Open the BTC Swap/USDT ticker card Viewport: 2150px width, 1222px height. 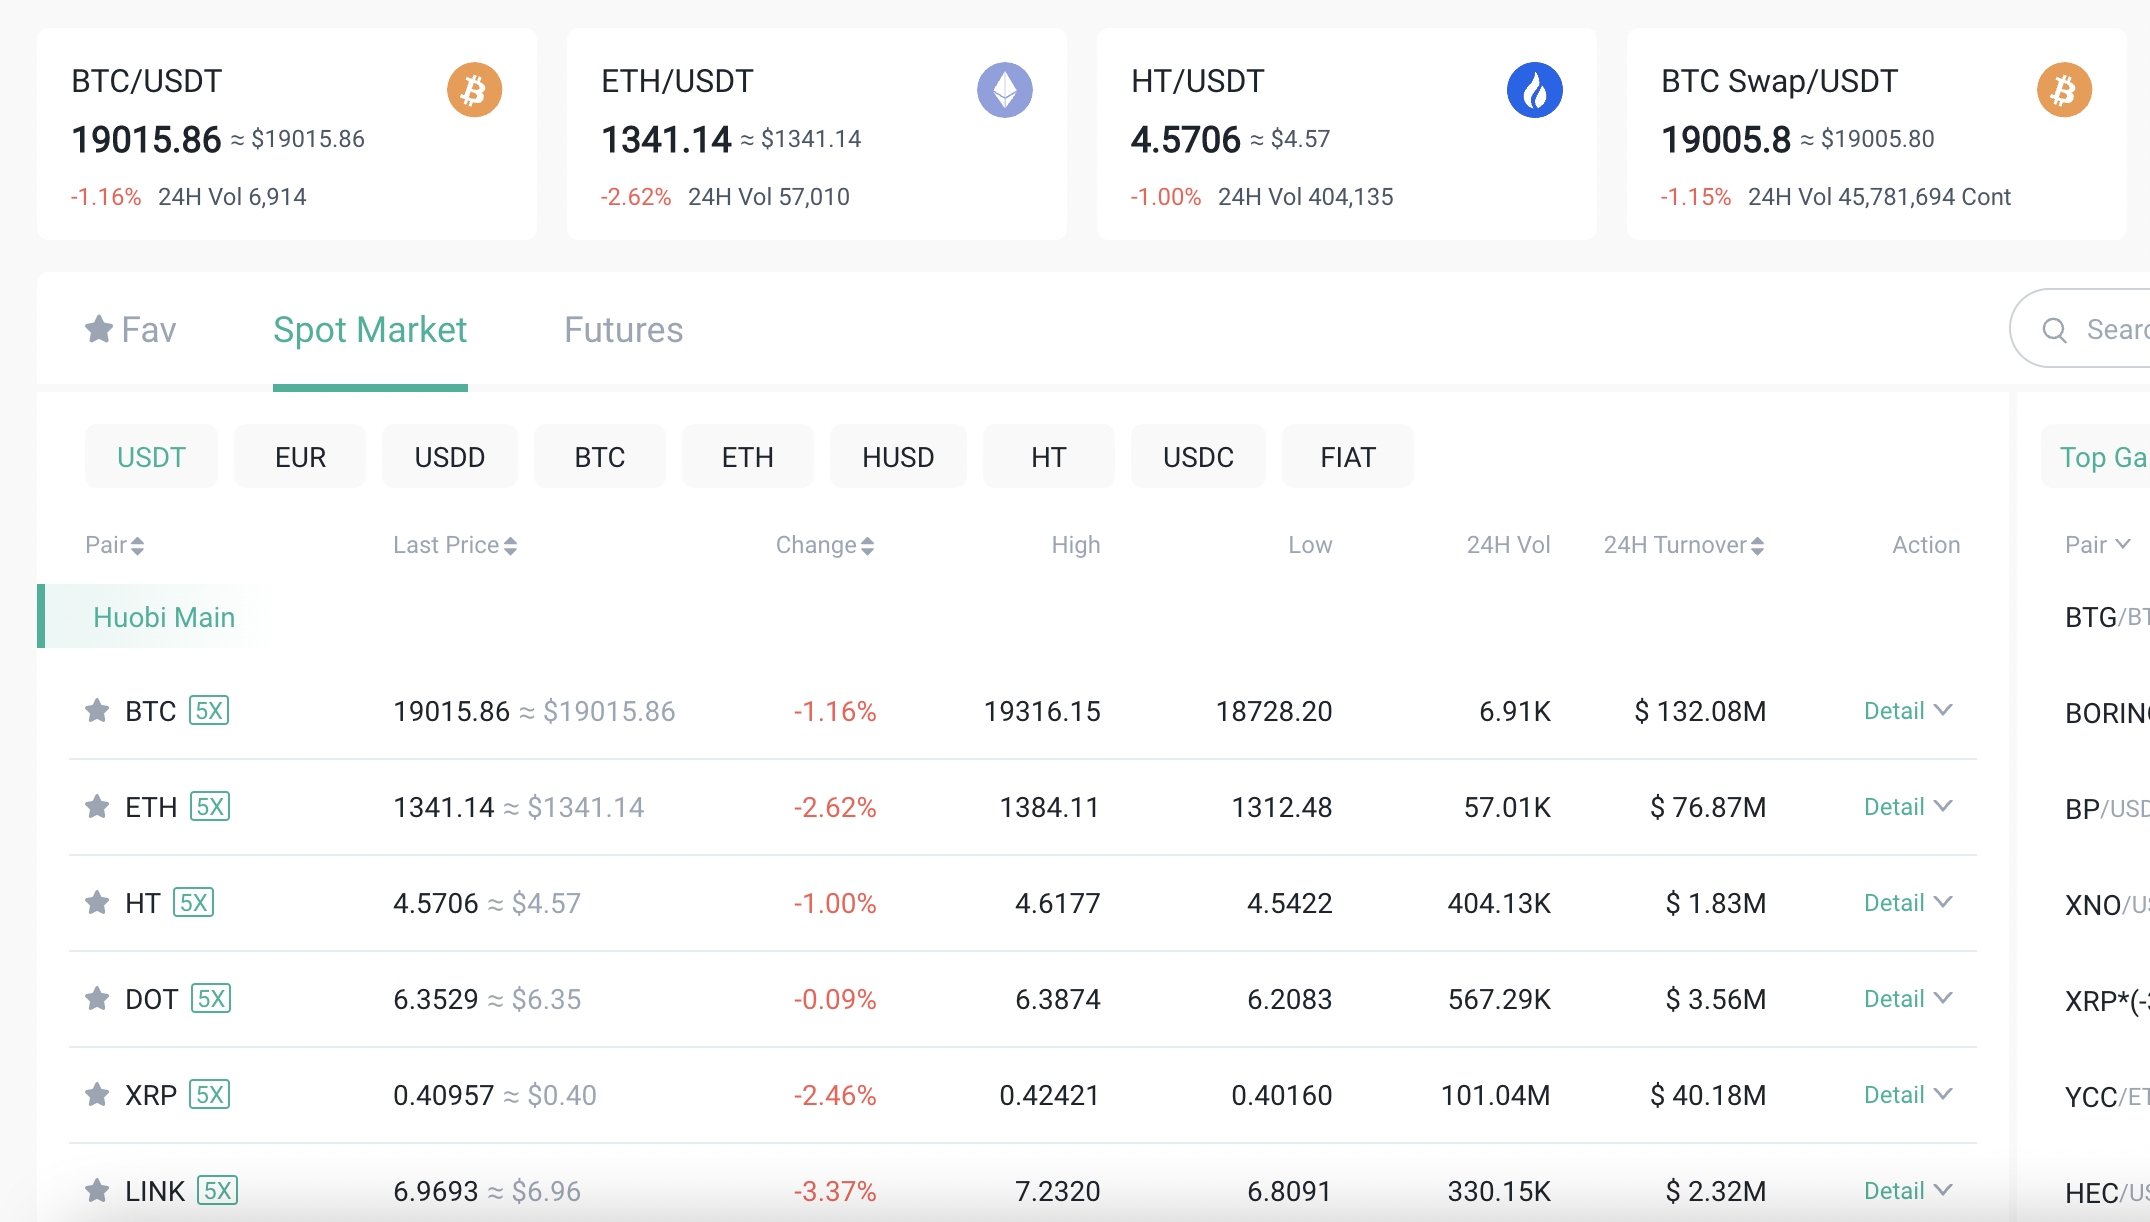point(1877,134)
